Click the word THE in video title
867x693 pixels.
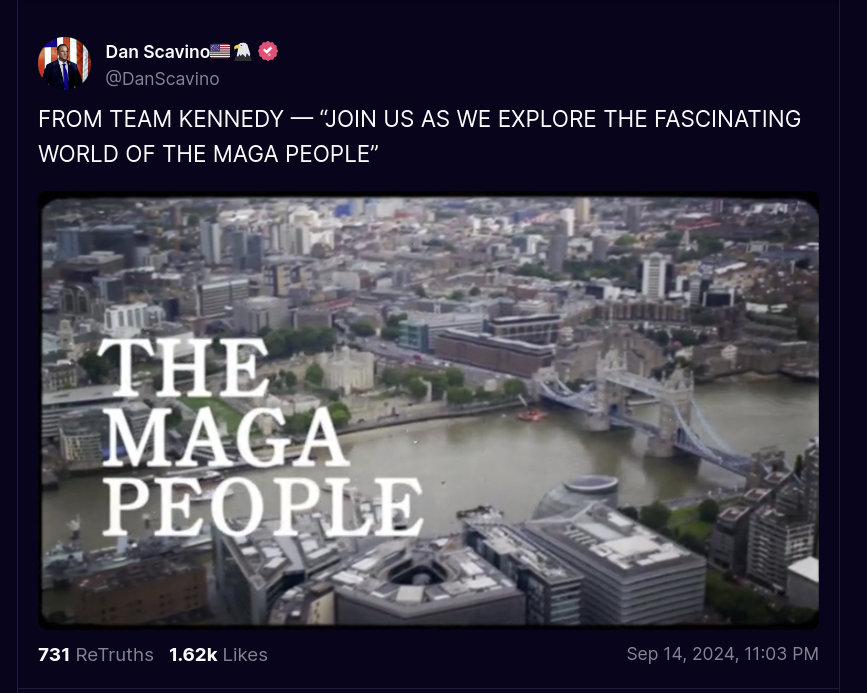(x=182, y=366)
